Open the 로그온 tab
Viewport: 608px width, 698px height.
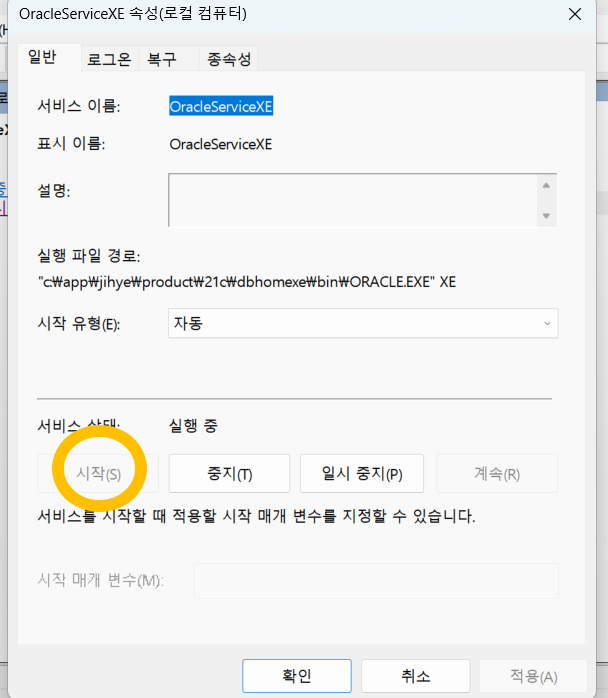109,59
